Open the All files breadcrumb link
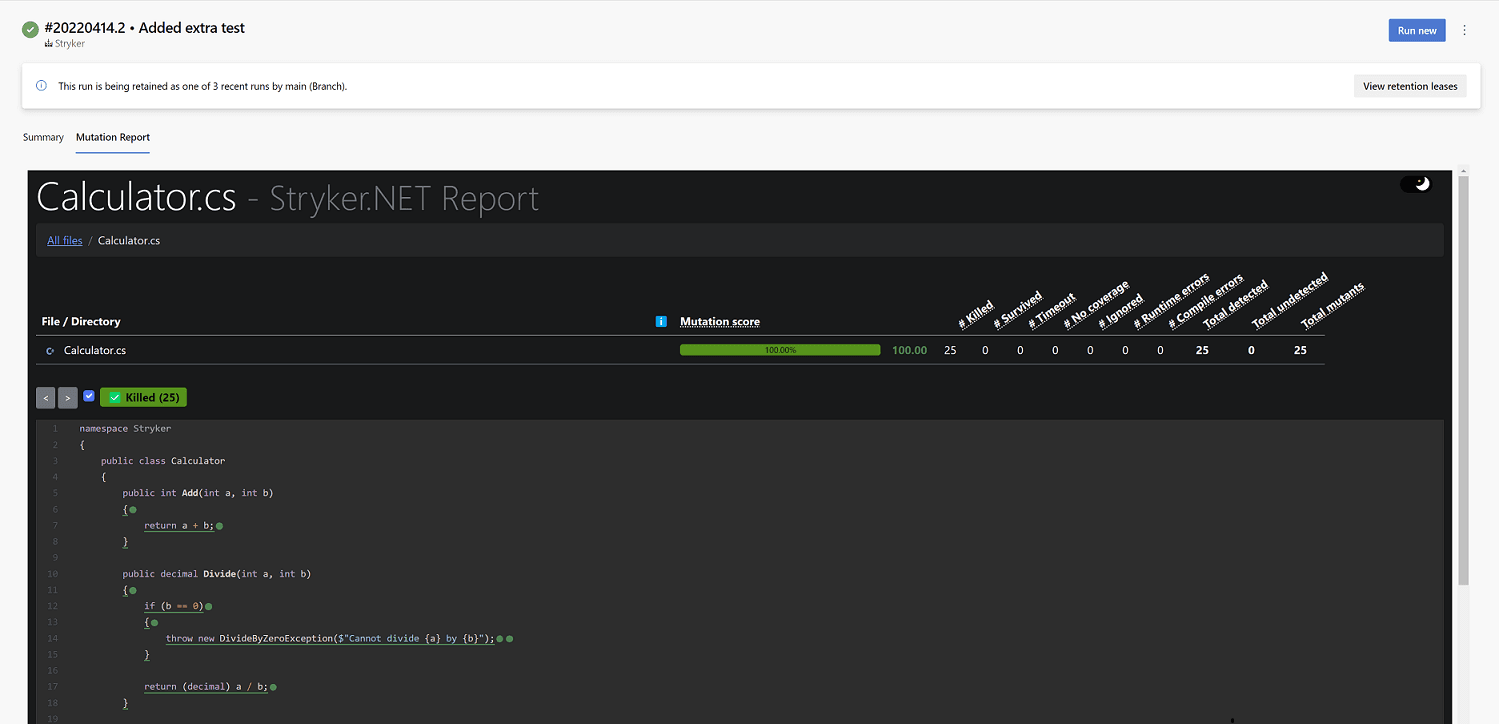The image size is (1499, 724). click(65, 241)
